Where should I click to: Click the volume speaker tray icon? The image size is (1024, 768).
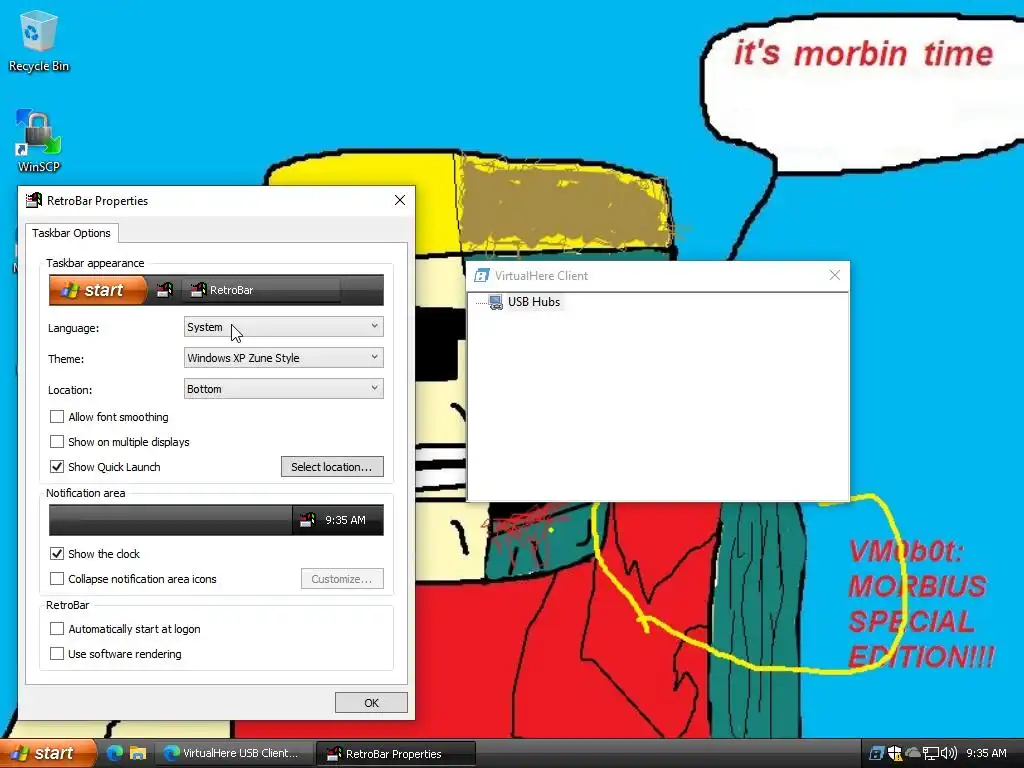(948, 753)
